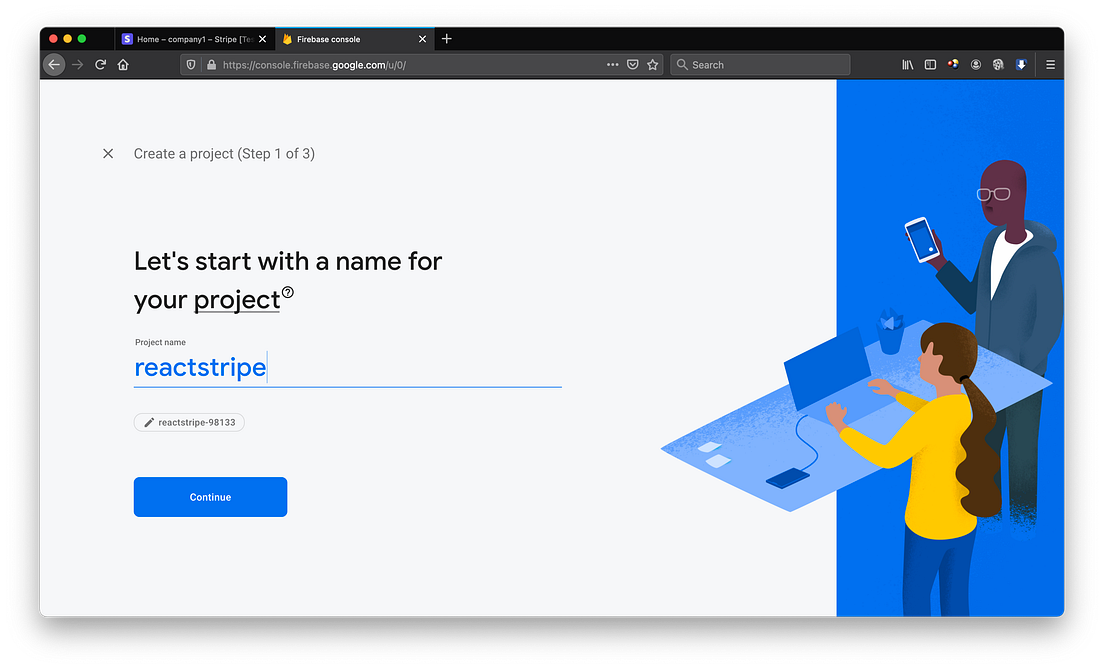Navigate back using the back arrow
Image resolution: width=1104 pixels, height=669 pixels.
click(54, 64)
